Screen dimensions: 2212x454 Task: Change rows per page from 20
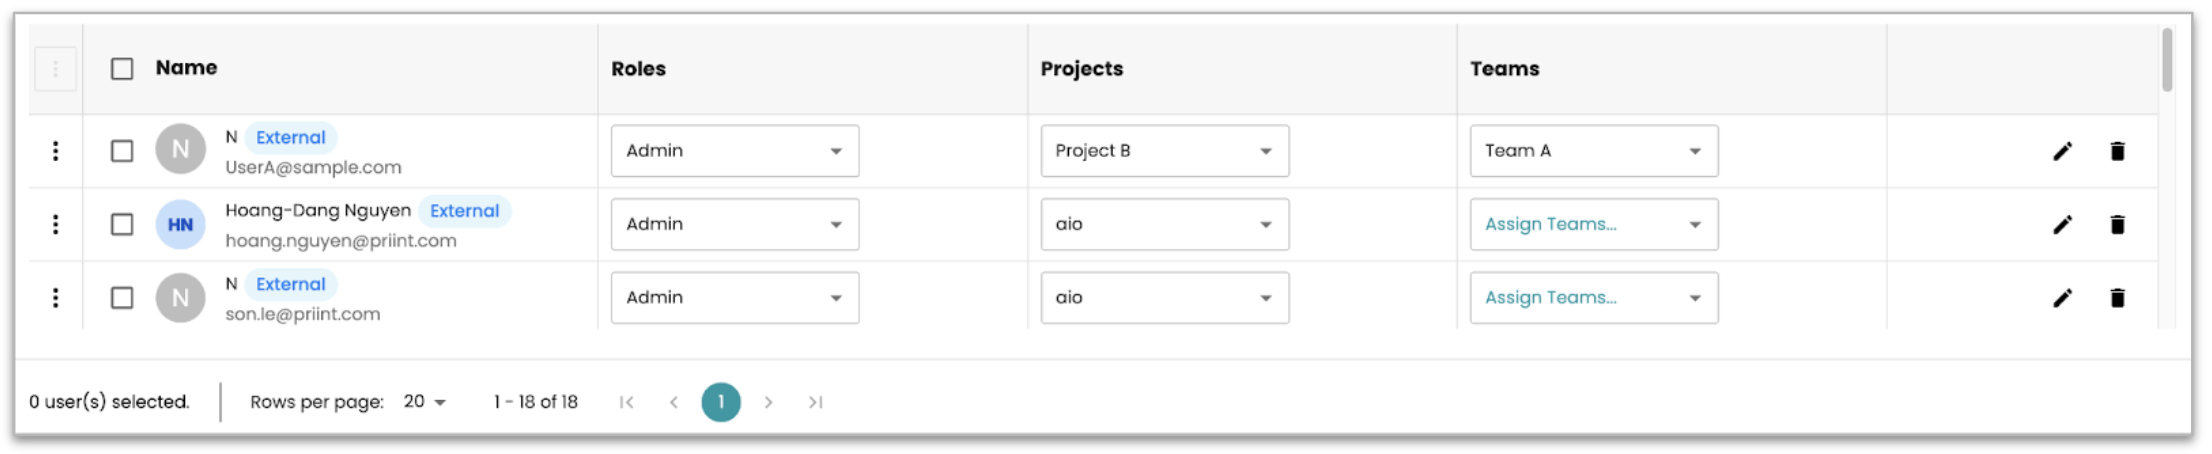(x=425, y=402)
